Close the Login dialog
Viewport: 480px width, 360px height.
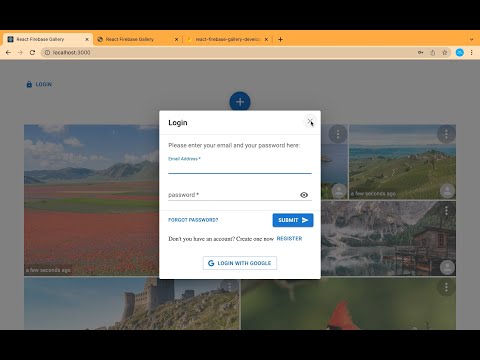pyautogui.click(x=310, y=121)
